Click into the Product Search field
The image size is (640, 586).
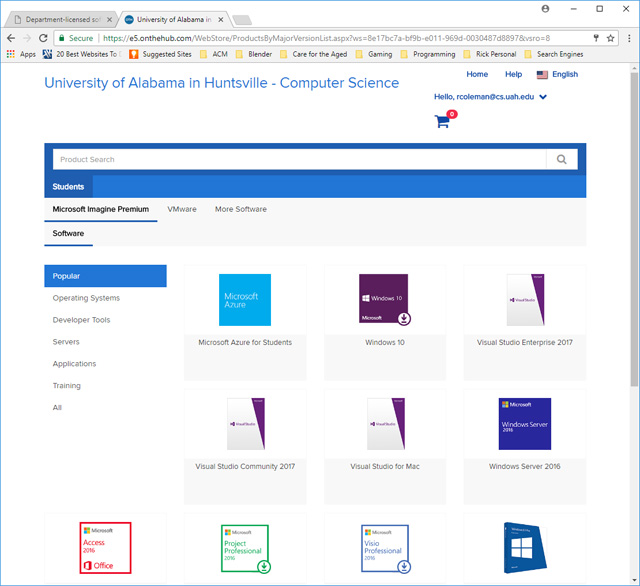coord(298,159)
